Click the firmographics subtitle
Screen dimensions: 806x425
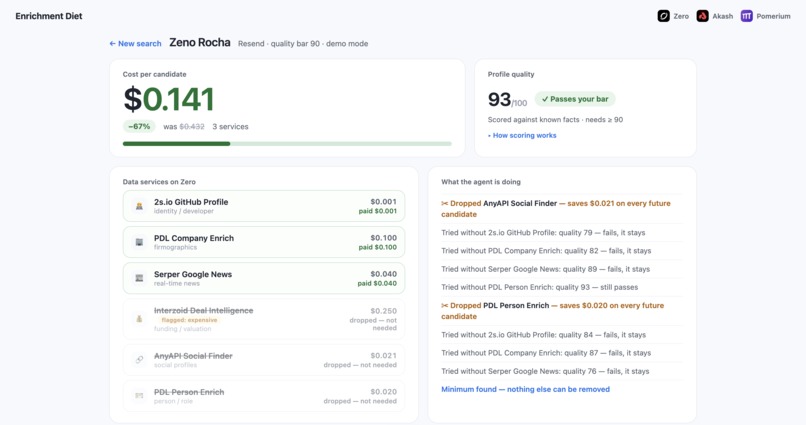coord(175,247)
